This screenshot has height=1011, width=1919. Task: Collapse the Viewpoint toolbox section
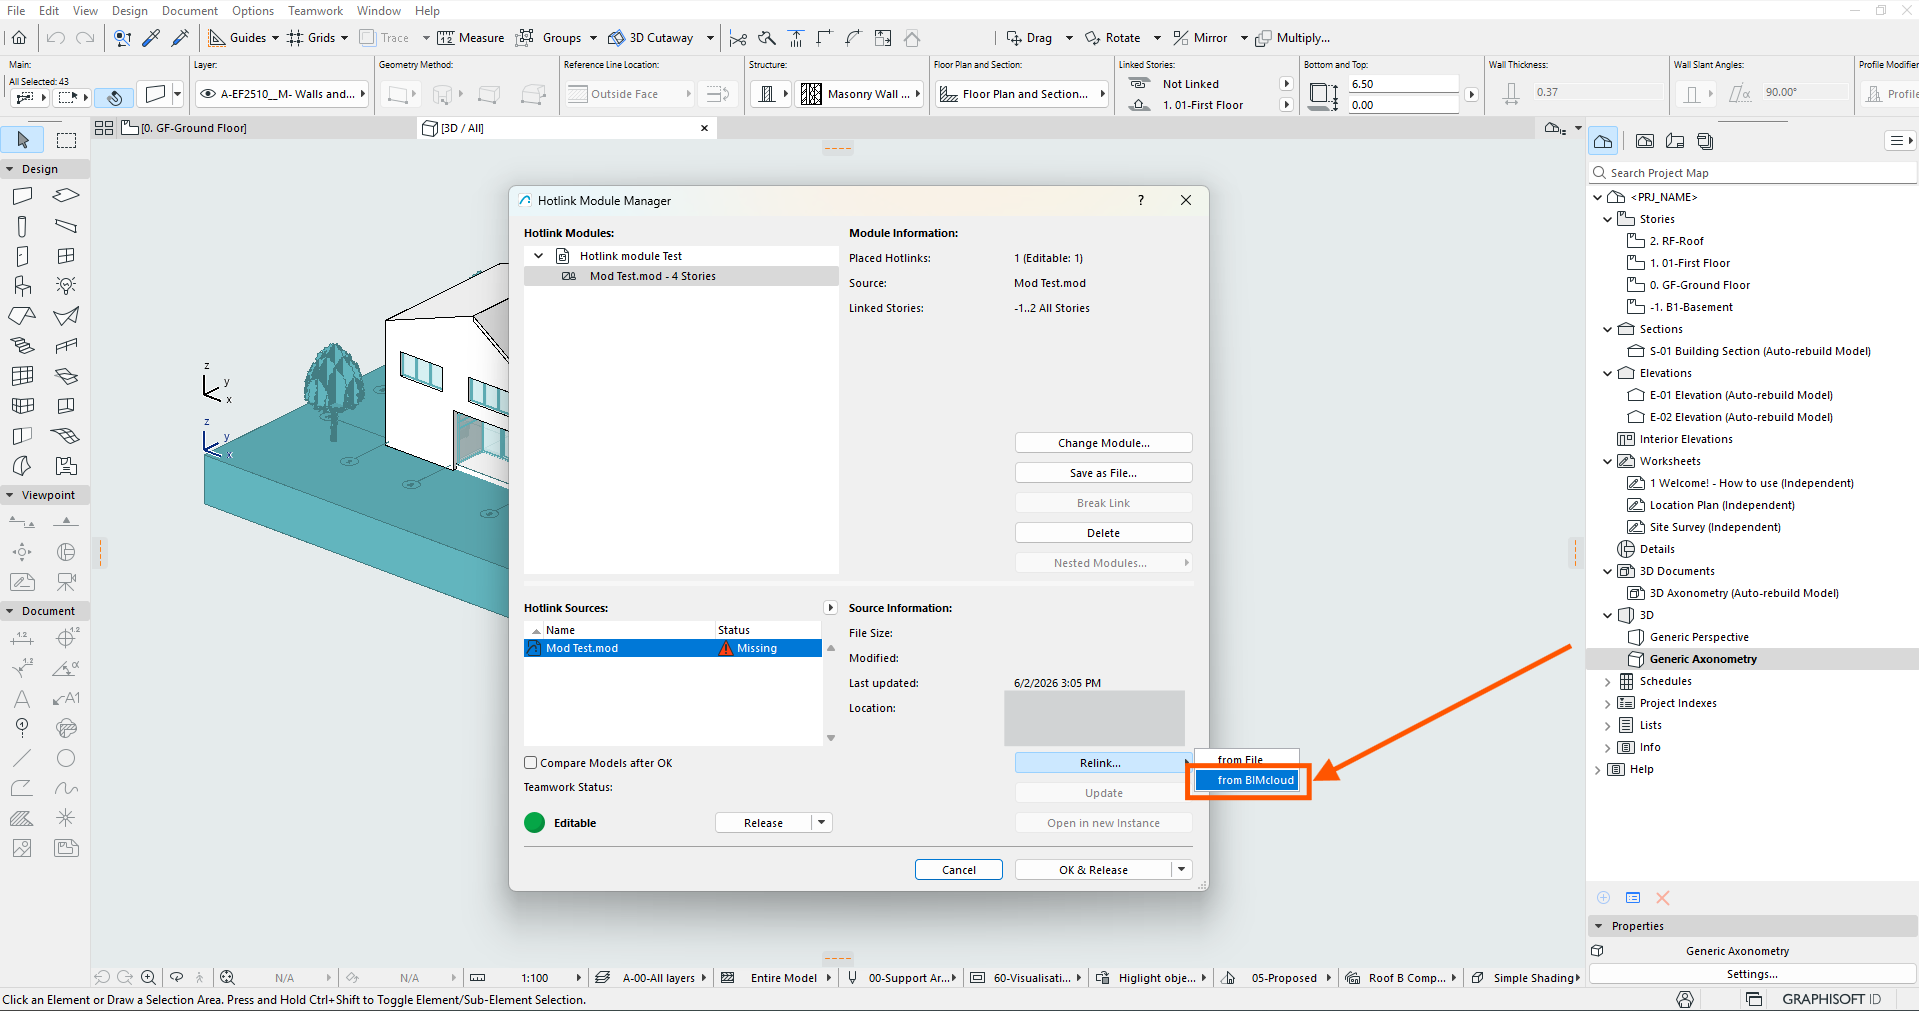click(x=9, y=495)
